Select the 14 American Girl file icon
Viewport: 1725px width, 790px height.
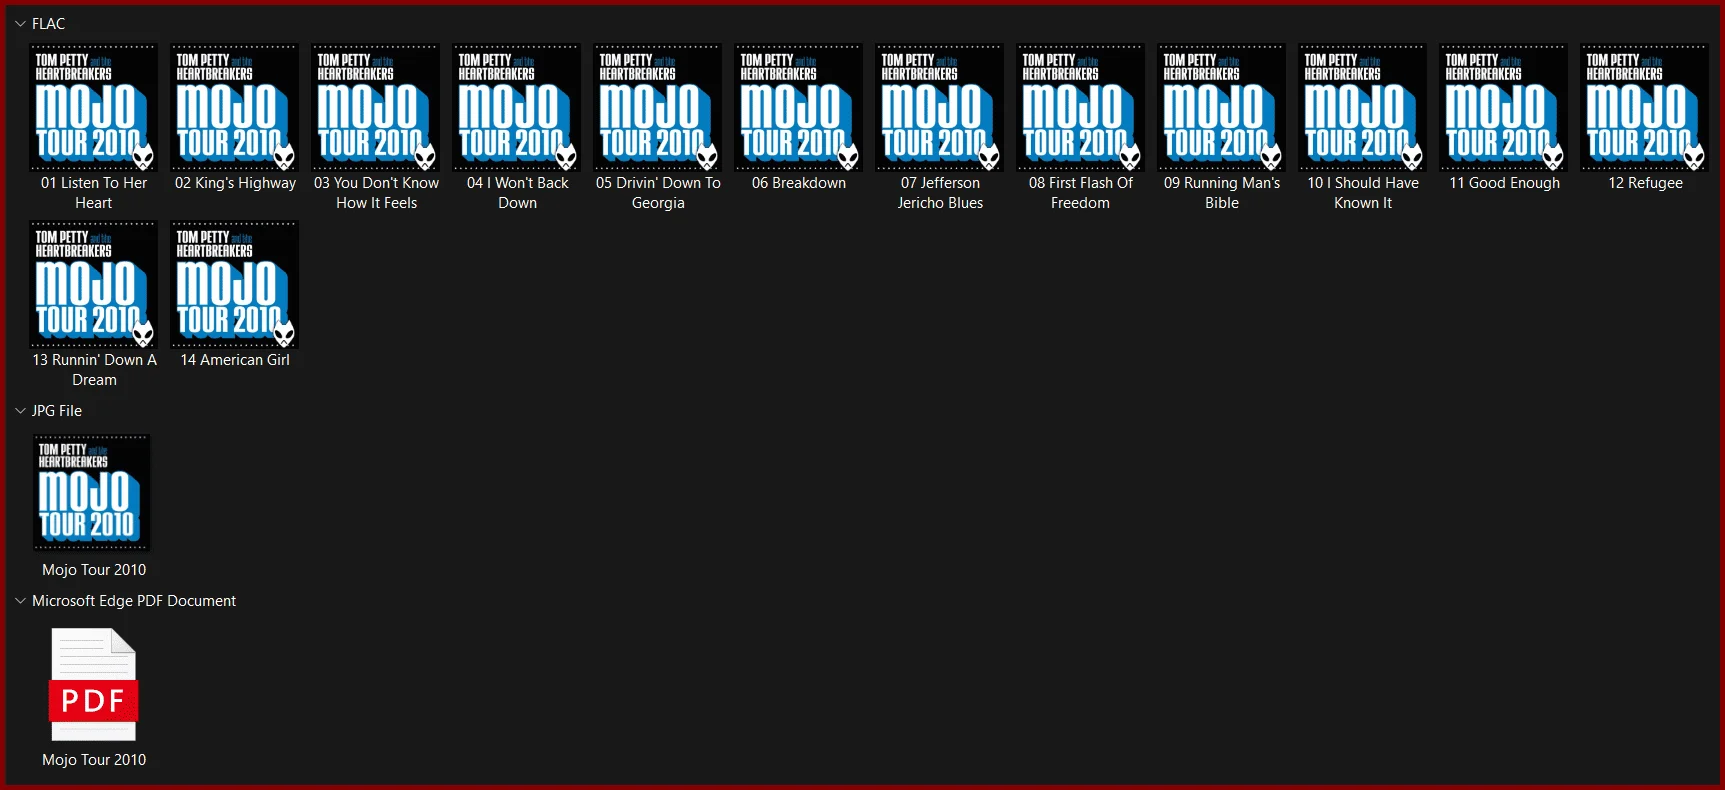click(235, 284)
